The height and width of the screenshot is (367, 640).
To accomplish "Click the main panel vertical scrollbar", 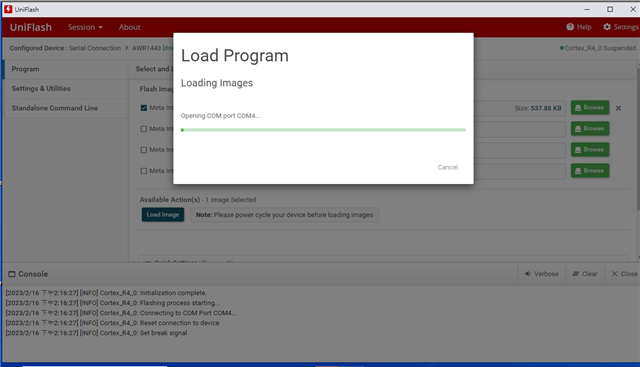I will pos(638,139).
